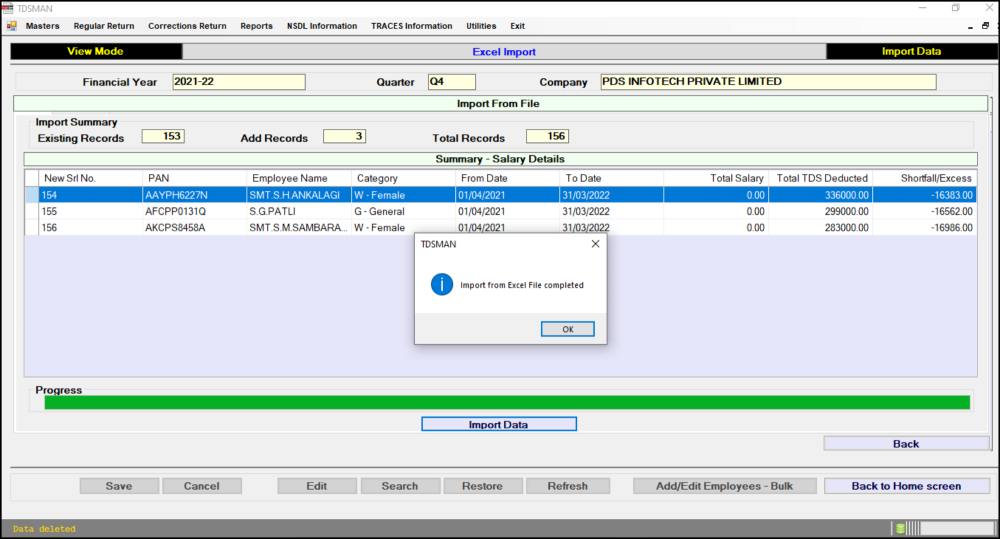Image resolution: width=1000 pixels, height=539 pixels.
Task: Open the Utilities menu
Action: point(481,26)
